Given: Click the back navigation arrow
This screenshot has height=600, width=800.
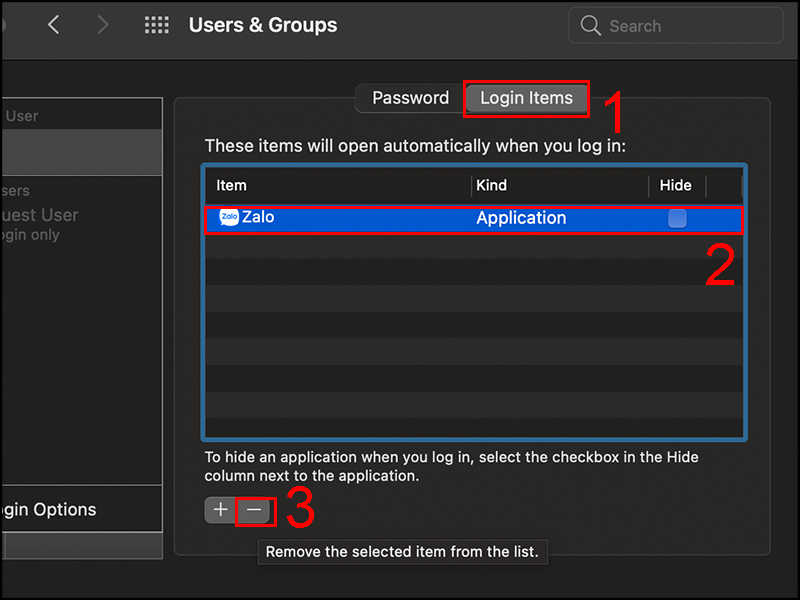Looking at the screenshot, I should (x=54, y=25).
